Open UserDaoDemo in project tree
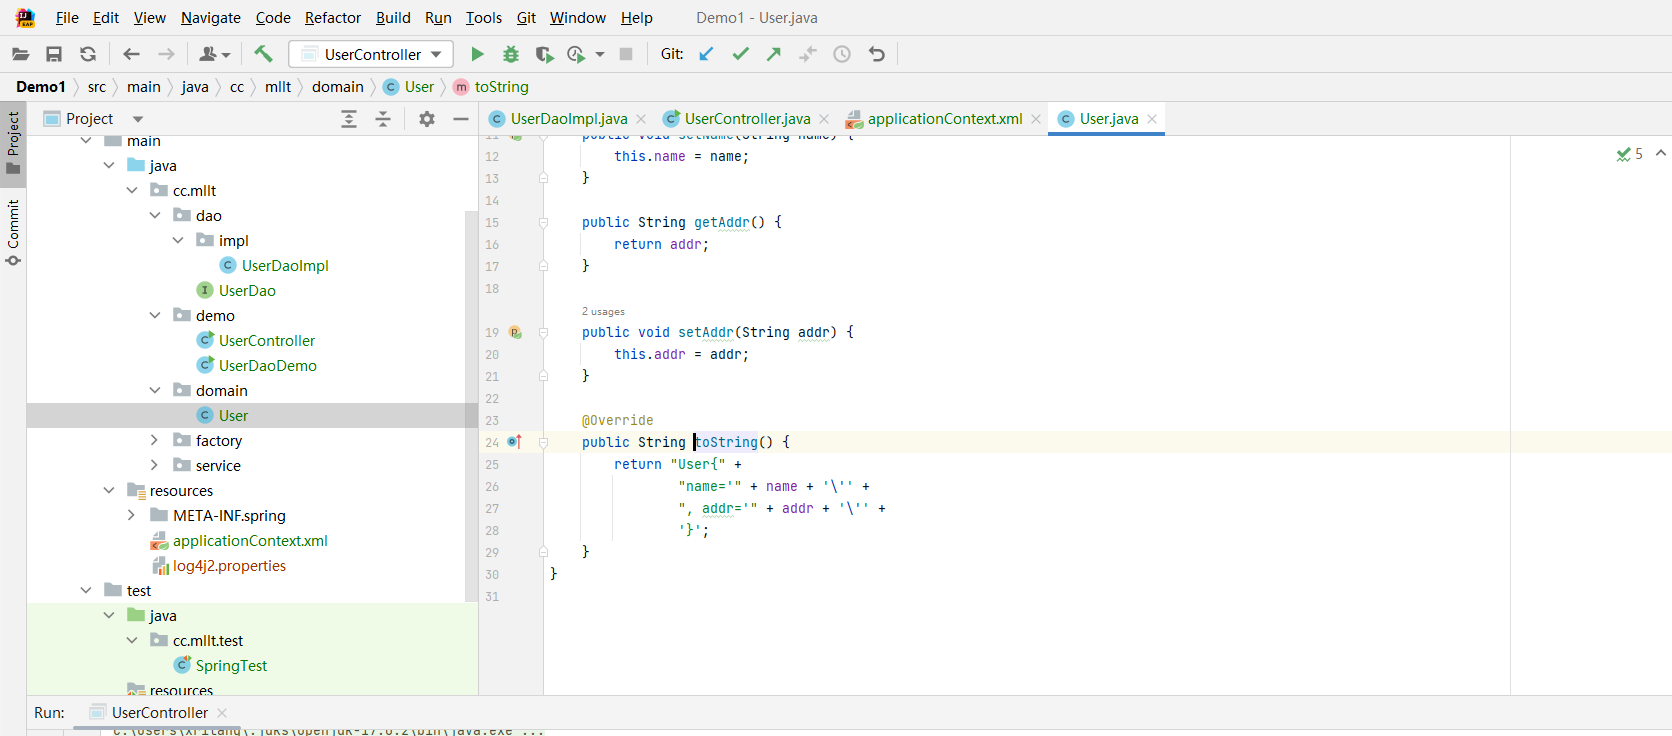Screen dimensions: 1672x736 pos(267,366)
